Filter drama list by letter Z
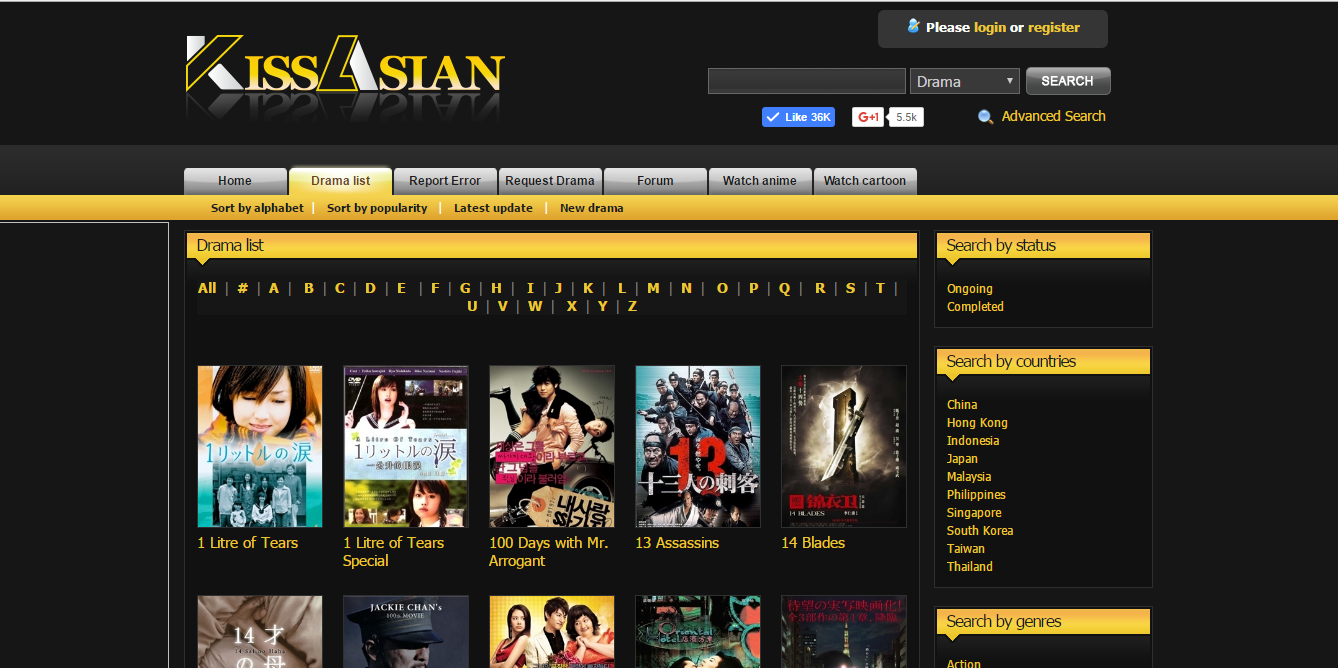Screen dimensions: 1338x668 point(632,306)
